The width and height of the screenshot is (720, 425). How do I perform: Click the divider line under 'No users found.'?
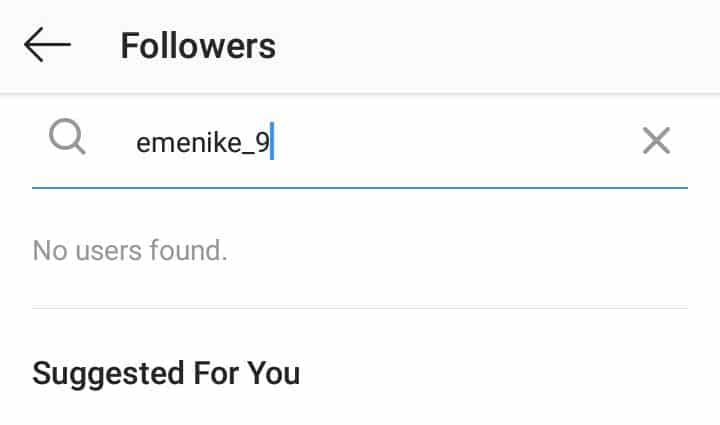coord(360,308)
